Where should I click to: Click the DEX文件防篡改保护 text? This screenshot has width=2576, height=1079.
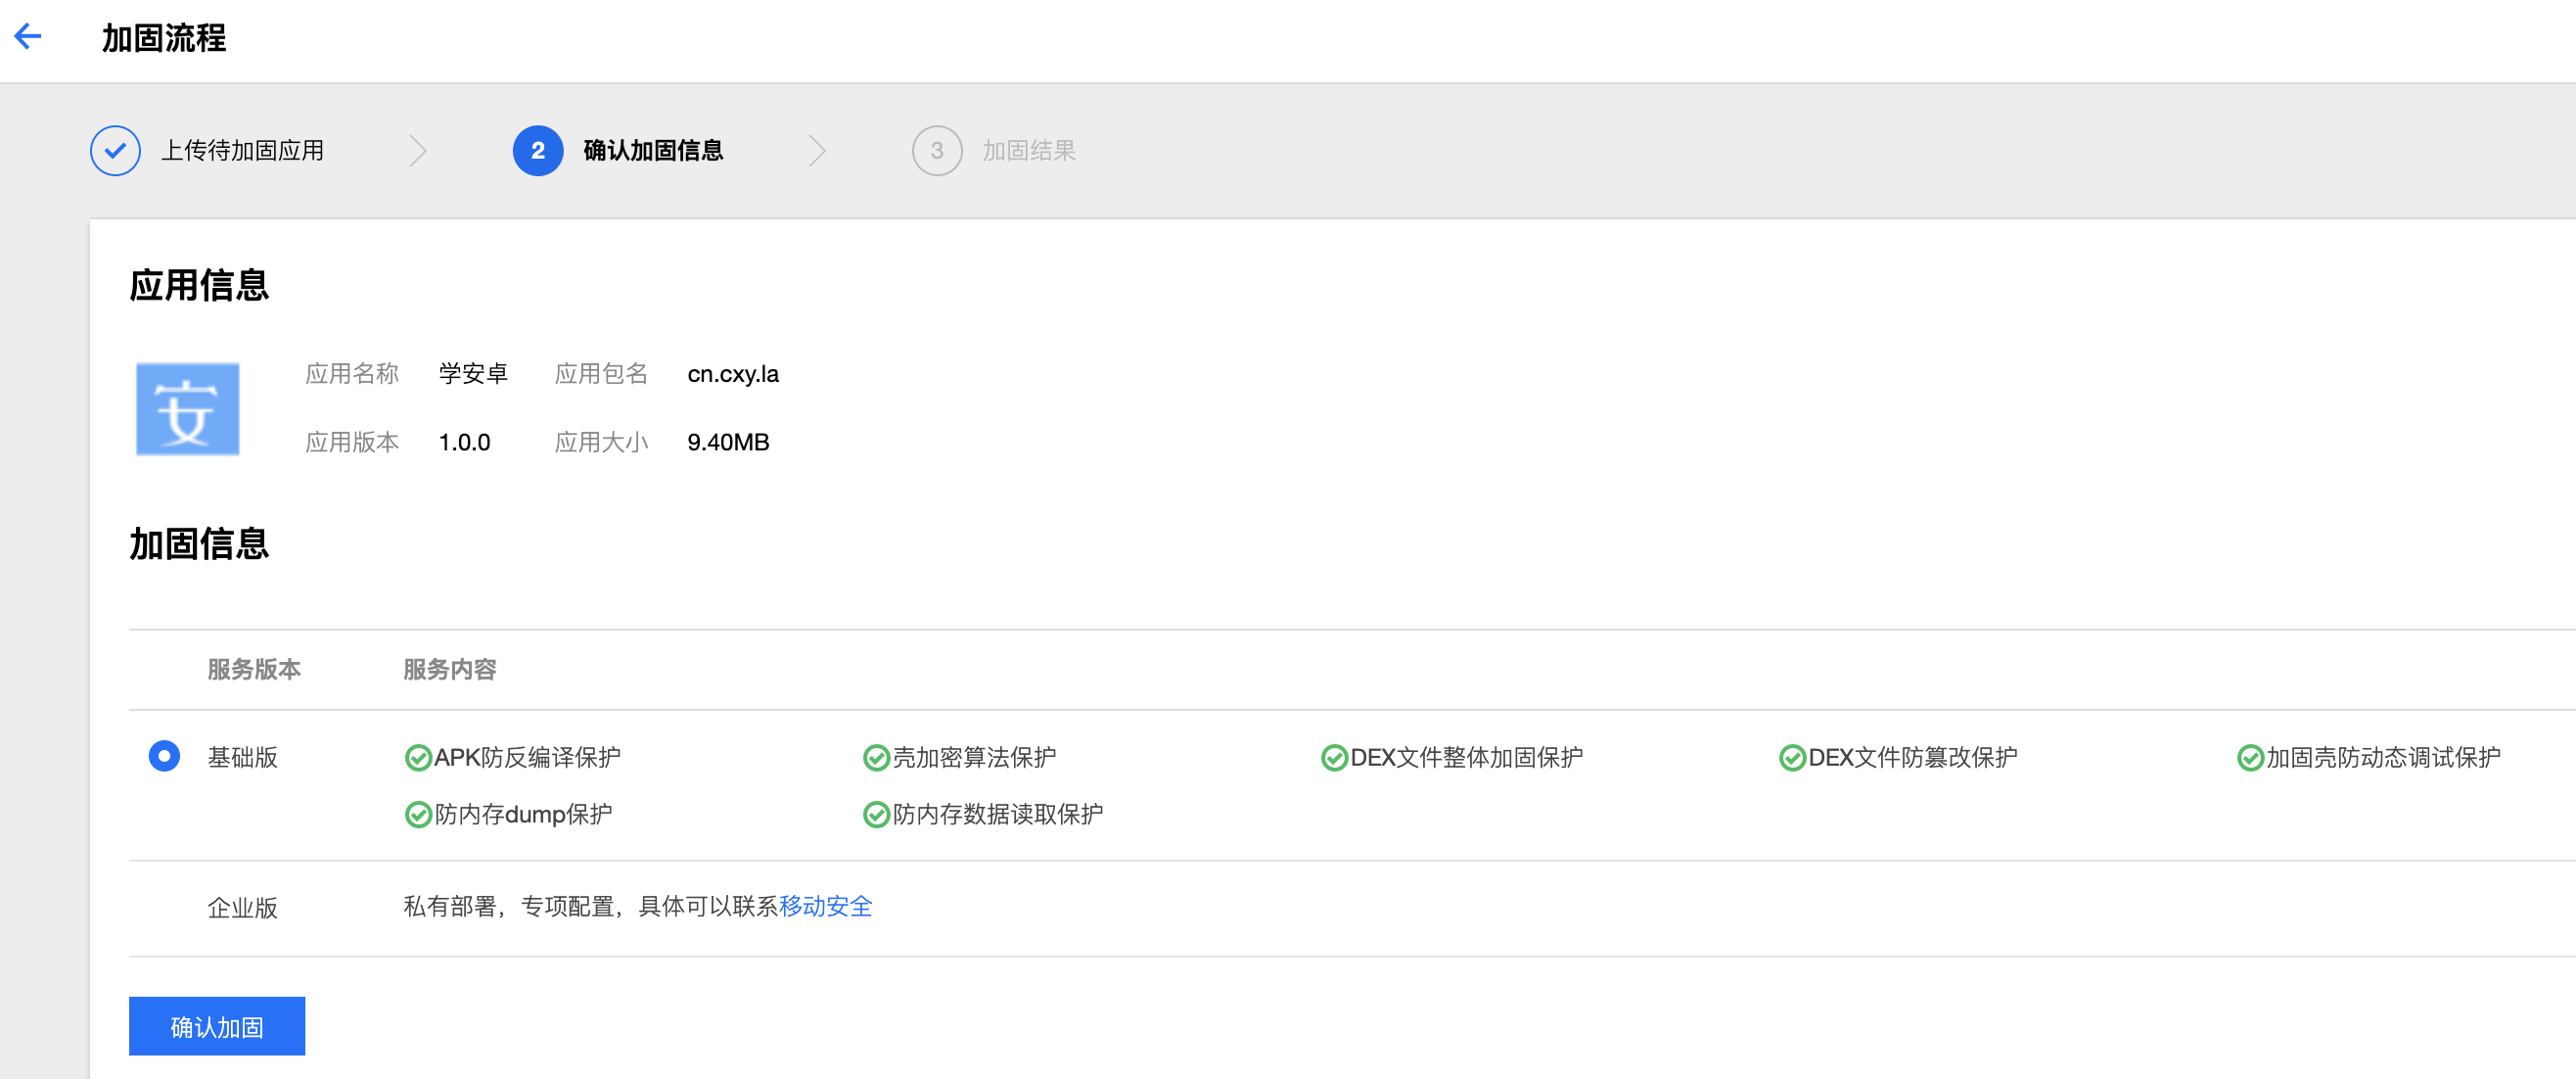point(1913,758)
